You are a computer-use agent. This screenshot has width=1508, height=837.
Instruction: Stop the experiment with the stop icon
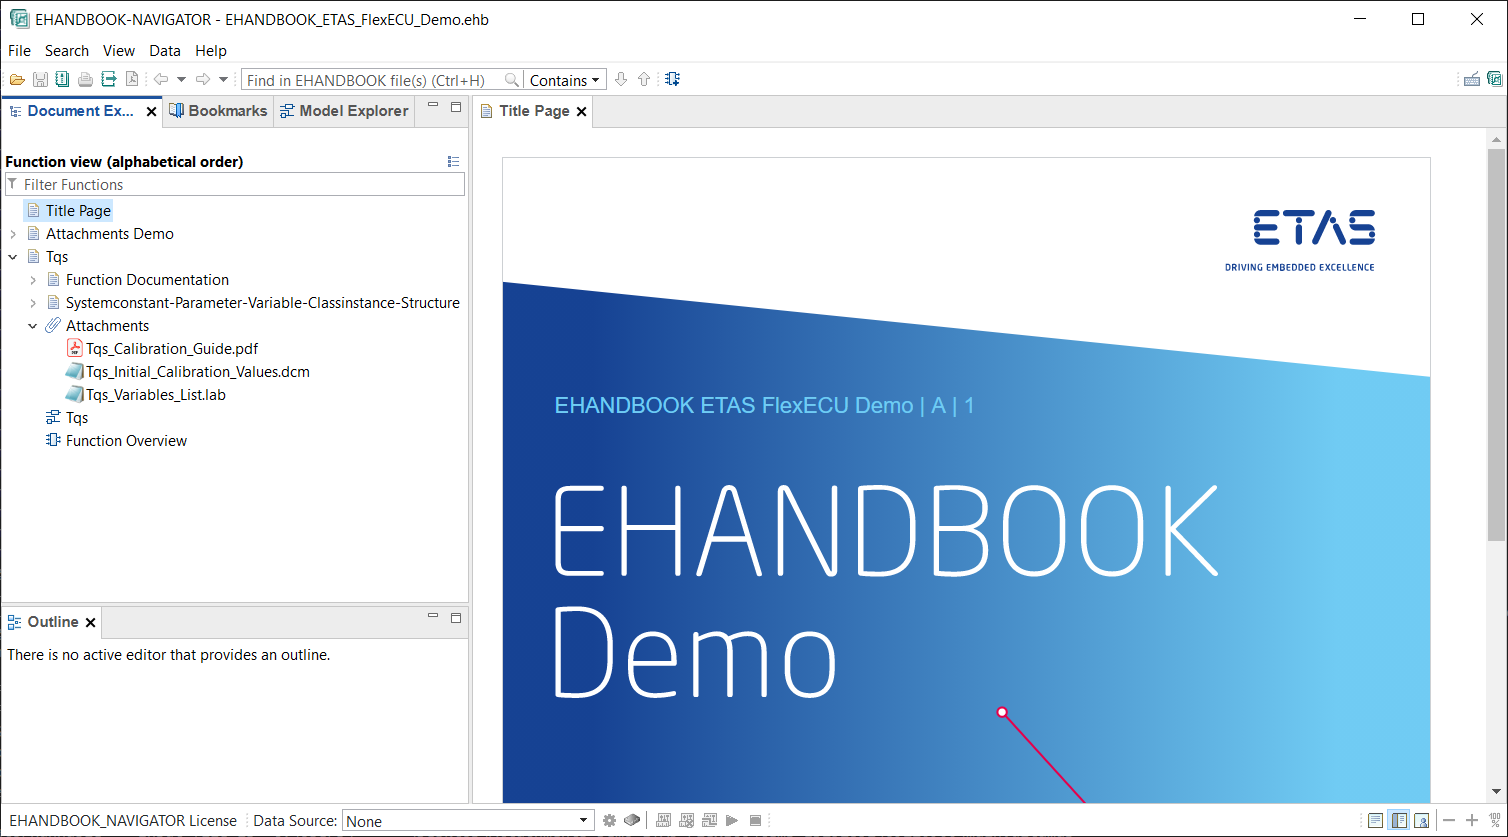click(x=755, y=820)
